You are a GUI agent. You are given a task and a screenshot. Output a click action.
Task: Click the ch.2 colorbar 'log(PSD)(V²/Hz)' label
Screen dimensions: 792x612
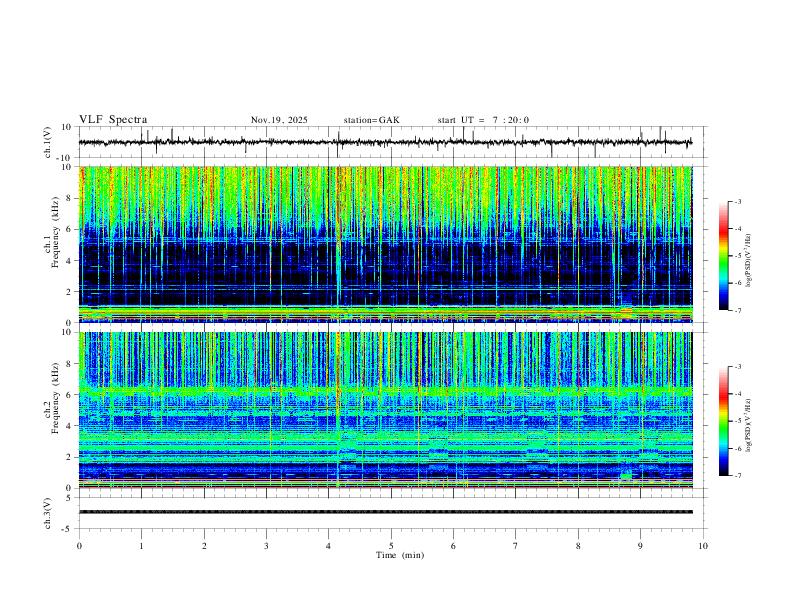tap(749, 425)
